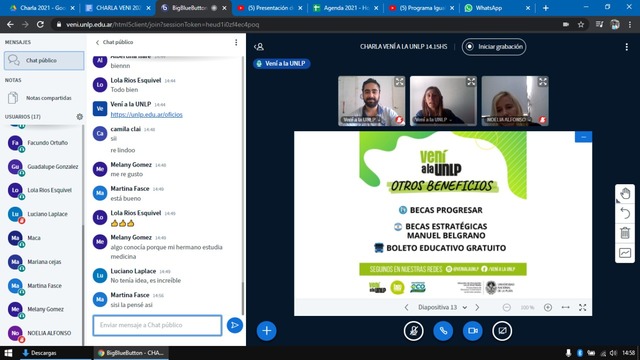Viewport: 640px width, 360px height.
Task: Open the Diapositiva 13 slide dropdown
Action: 442,307
